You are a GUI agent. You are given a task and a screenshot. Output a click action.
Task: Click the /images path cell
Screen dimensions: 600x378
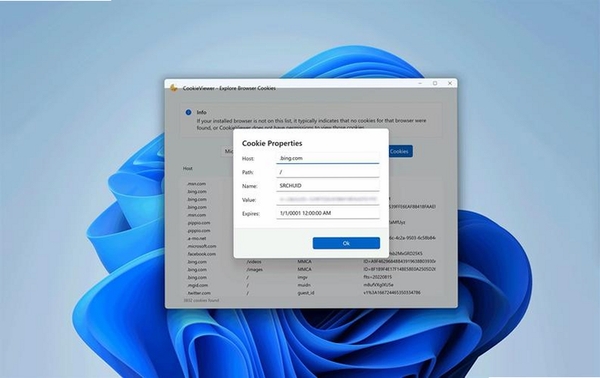click(x=254, y=269)
